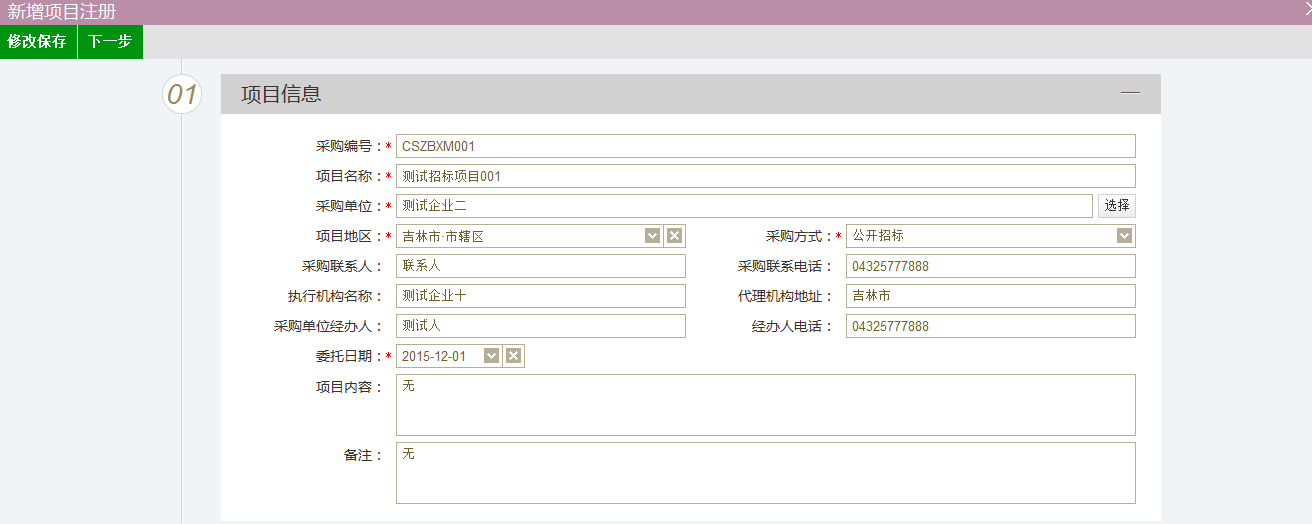Expand the 采购方式 dropdown
Viewport: 1312px width, 524px height.
tap(1124, 236)
